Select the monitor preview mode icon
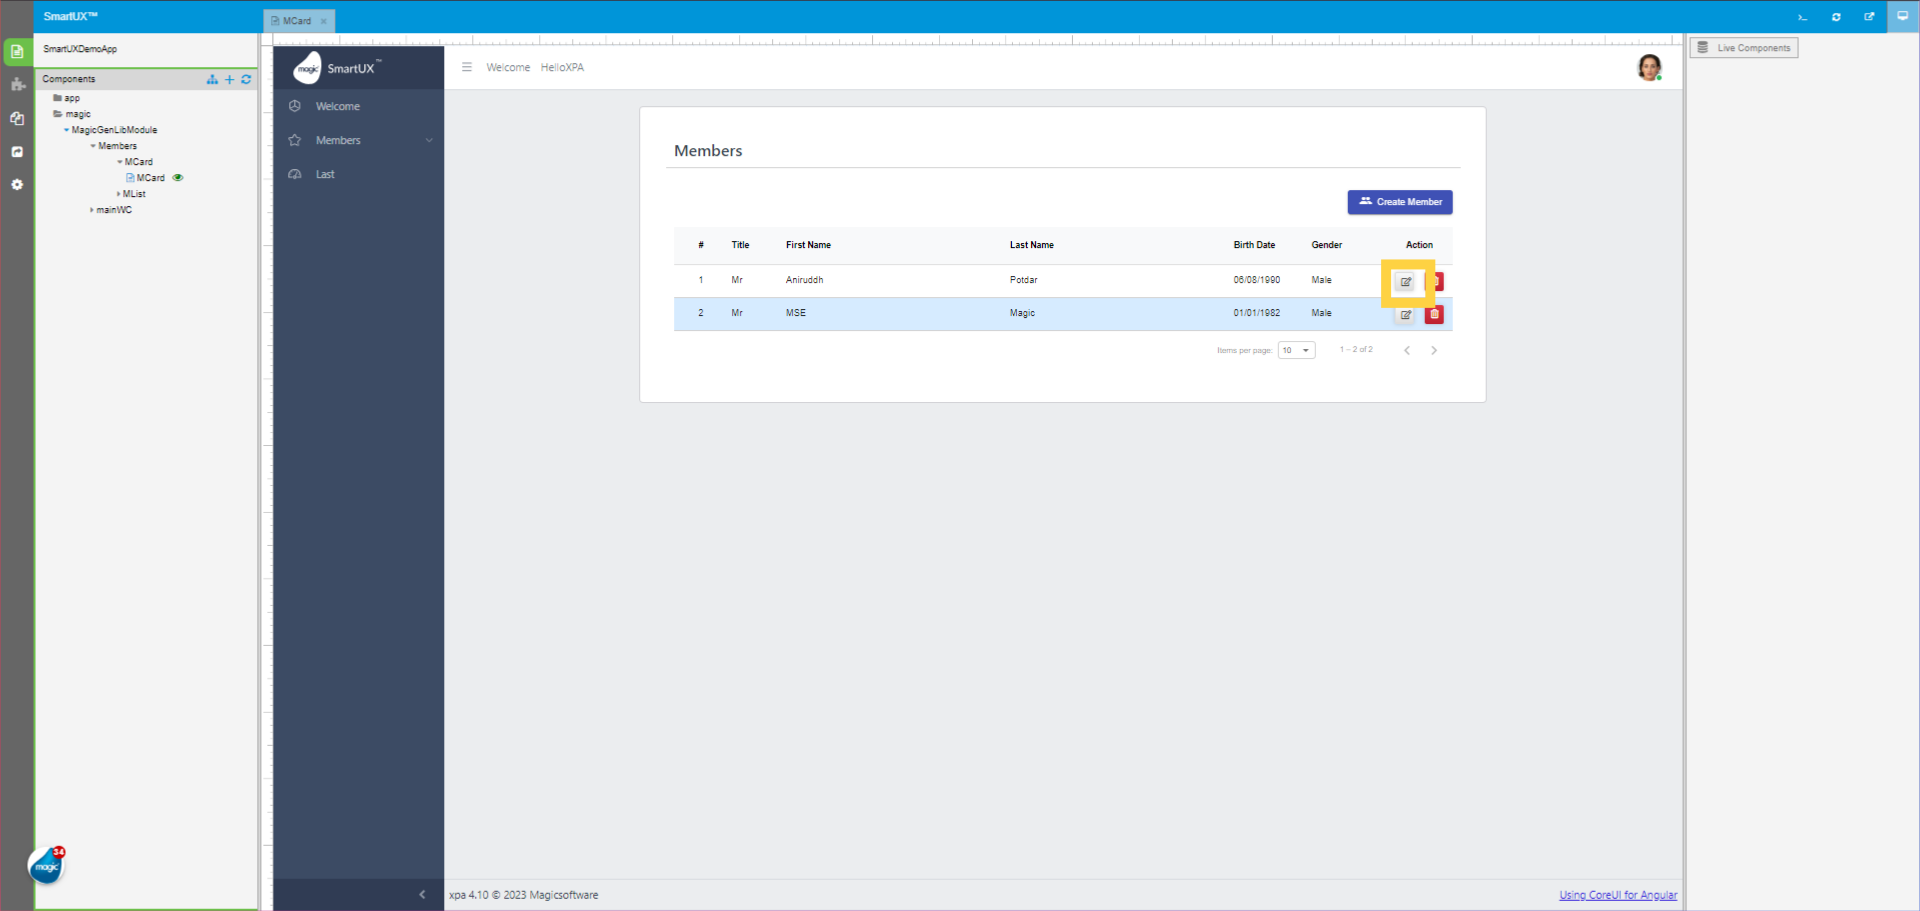The image size is (1920, 911). coord(1903,17)
